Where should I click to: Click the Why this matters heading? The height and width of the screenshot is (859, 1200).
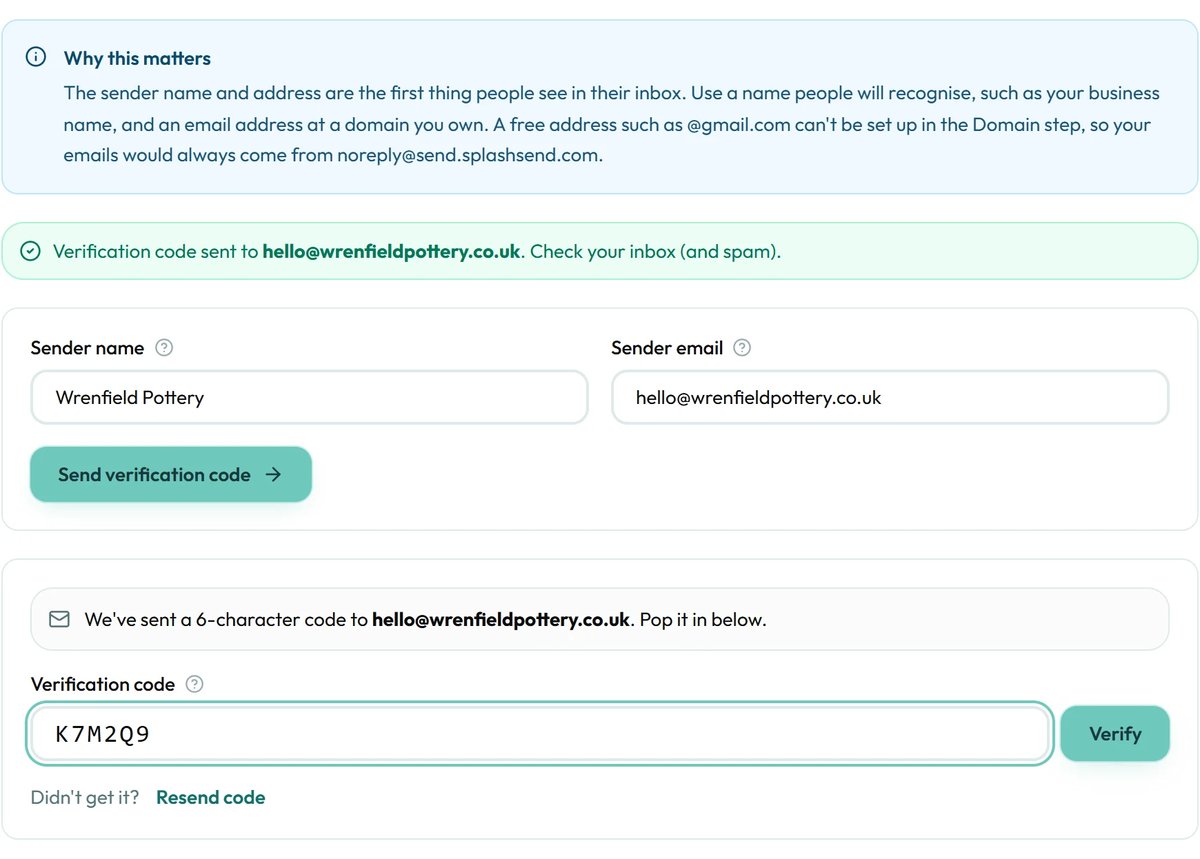pos(137,58)
